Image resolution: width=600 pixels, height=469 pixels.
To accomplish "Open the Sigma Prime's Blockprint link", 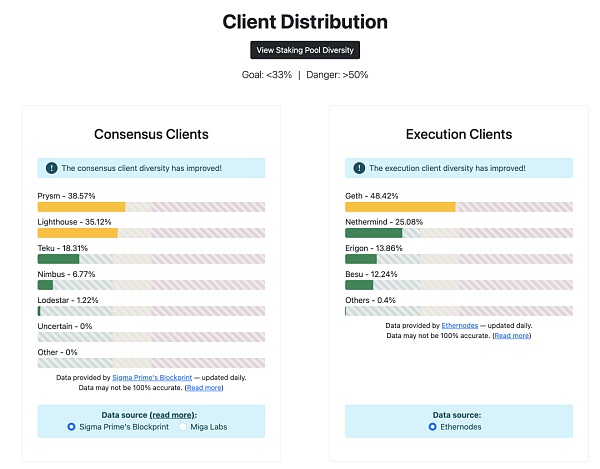I will [152, 378].
